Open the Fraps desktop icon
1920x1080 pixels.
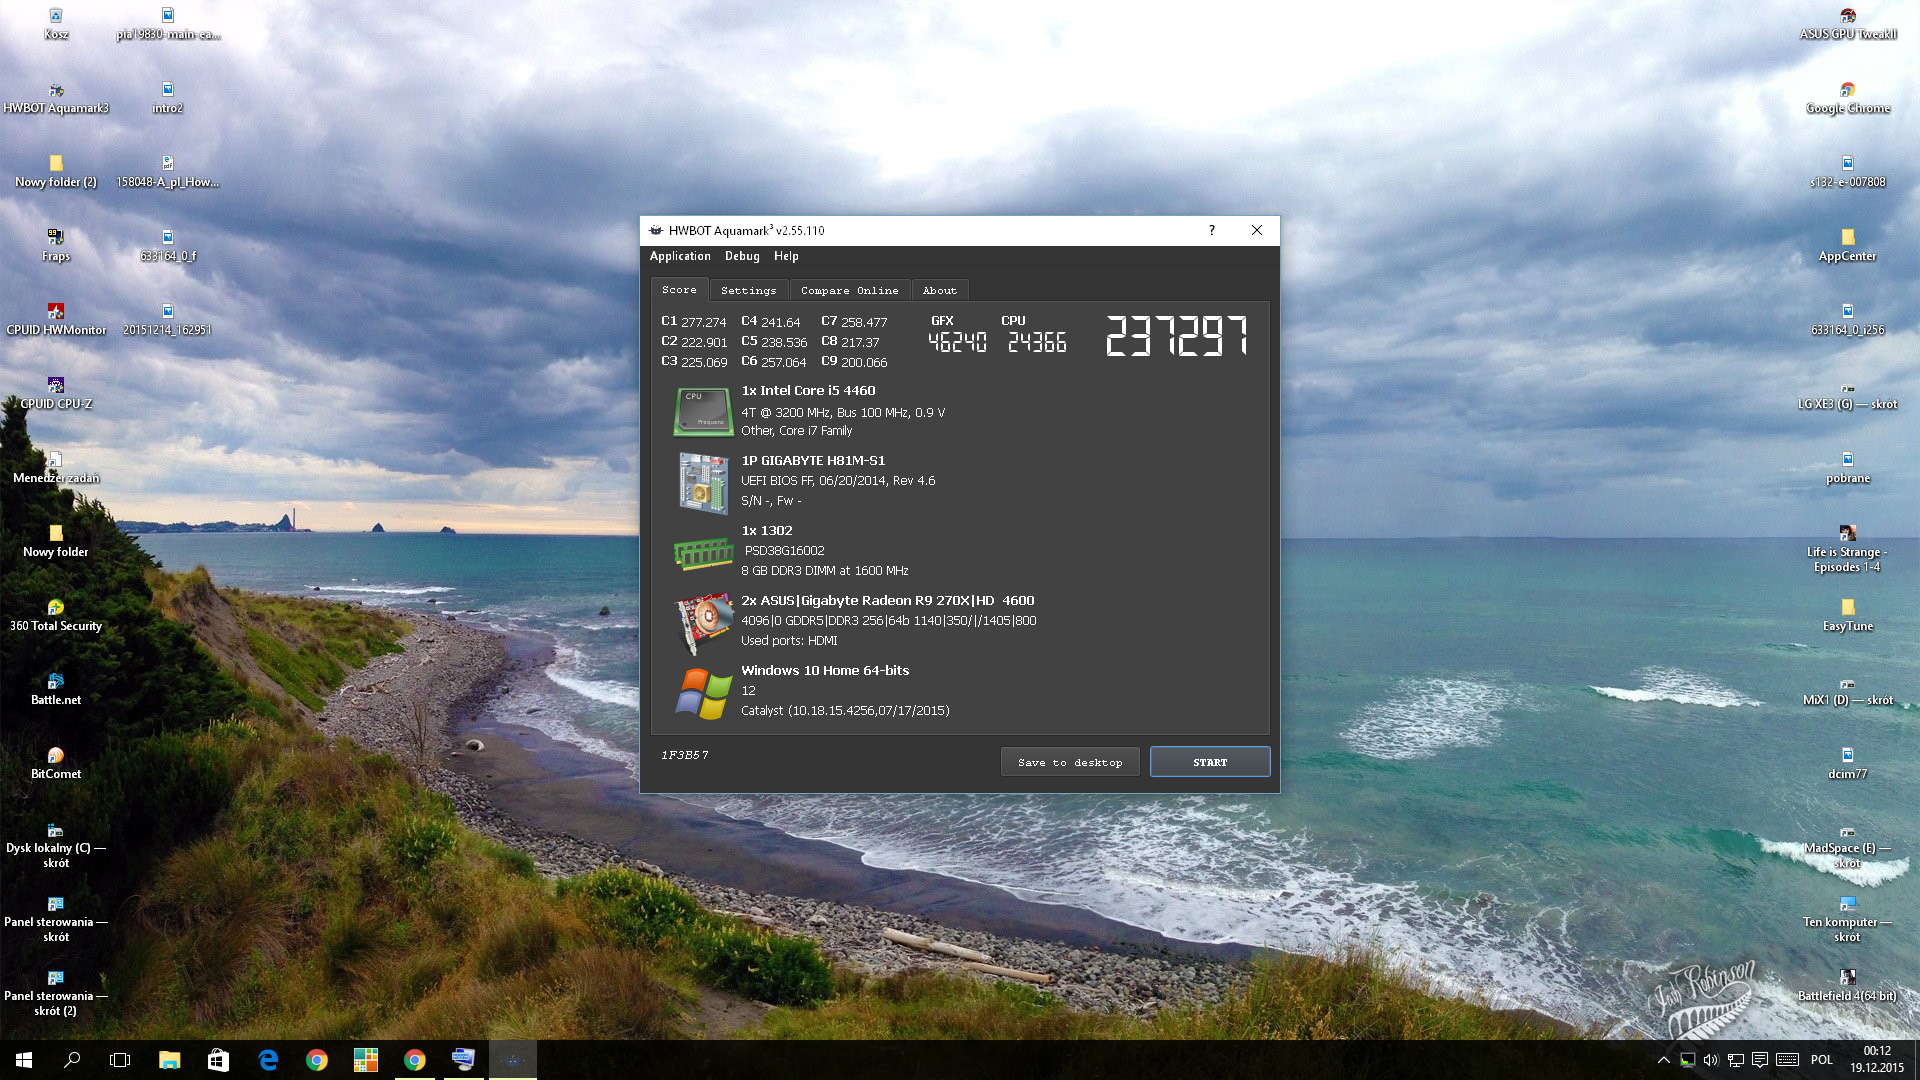tap(56, 246)
